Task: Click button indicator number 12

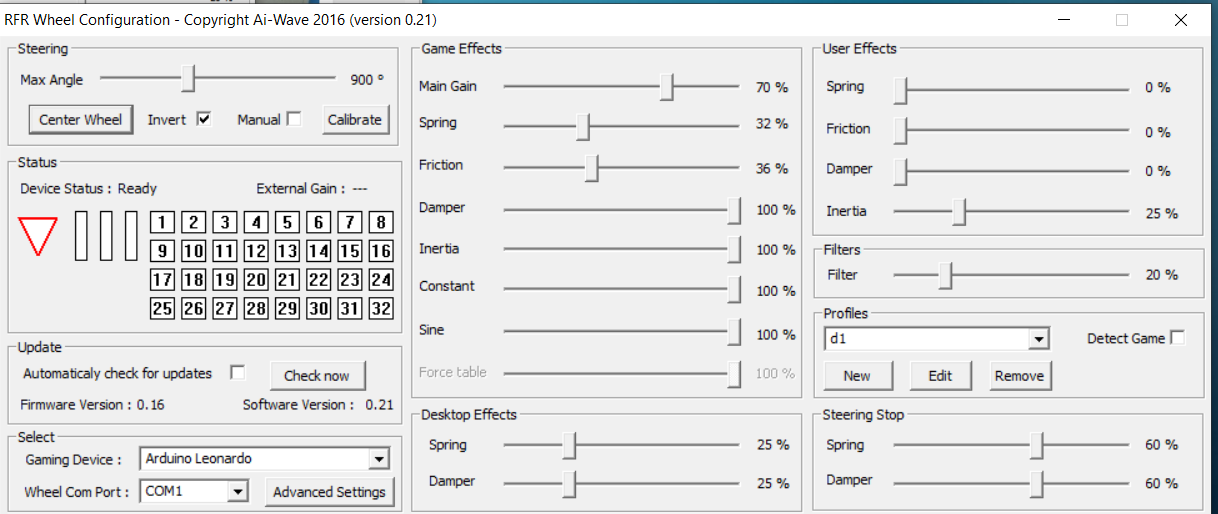Action: coord(256,252)
